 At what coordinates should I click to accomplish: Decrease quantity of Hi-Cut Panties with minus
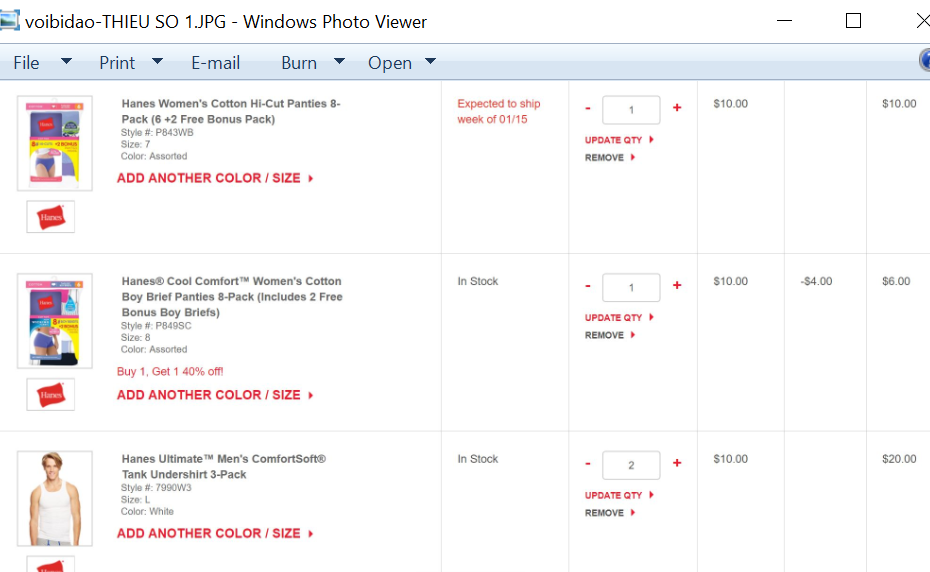[x=588, y=108]
